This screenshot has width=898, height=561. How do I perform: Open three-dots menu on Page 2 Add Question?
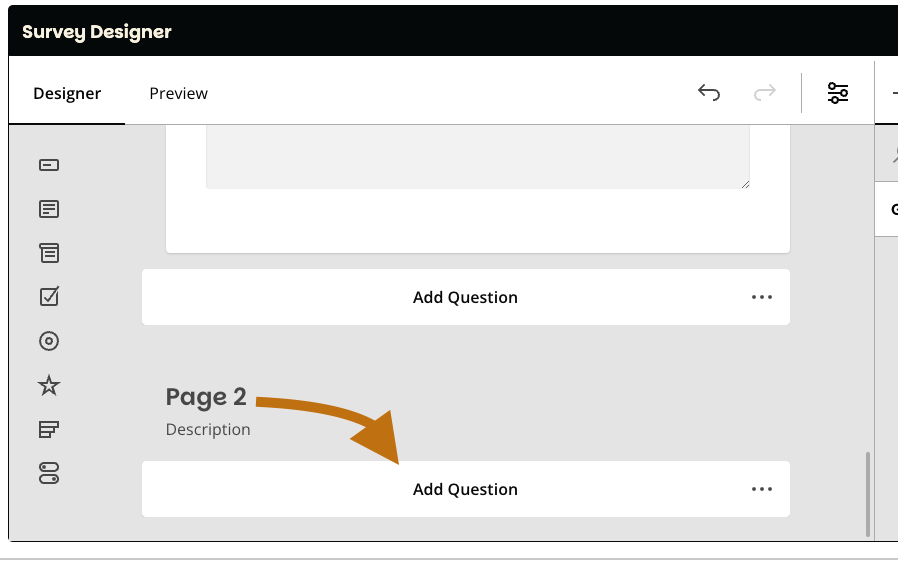click(x=762, y=489)
